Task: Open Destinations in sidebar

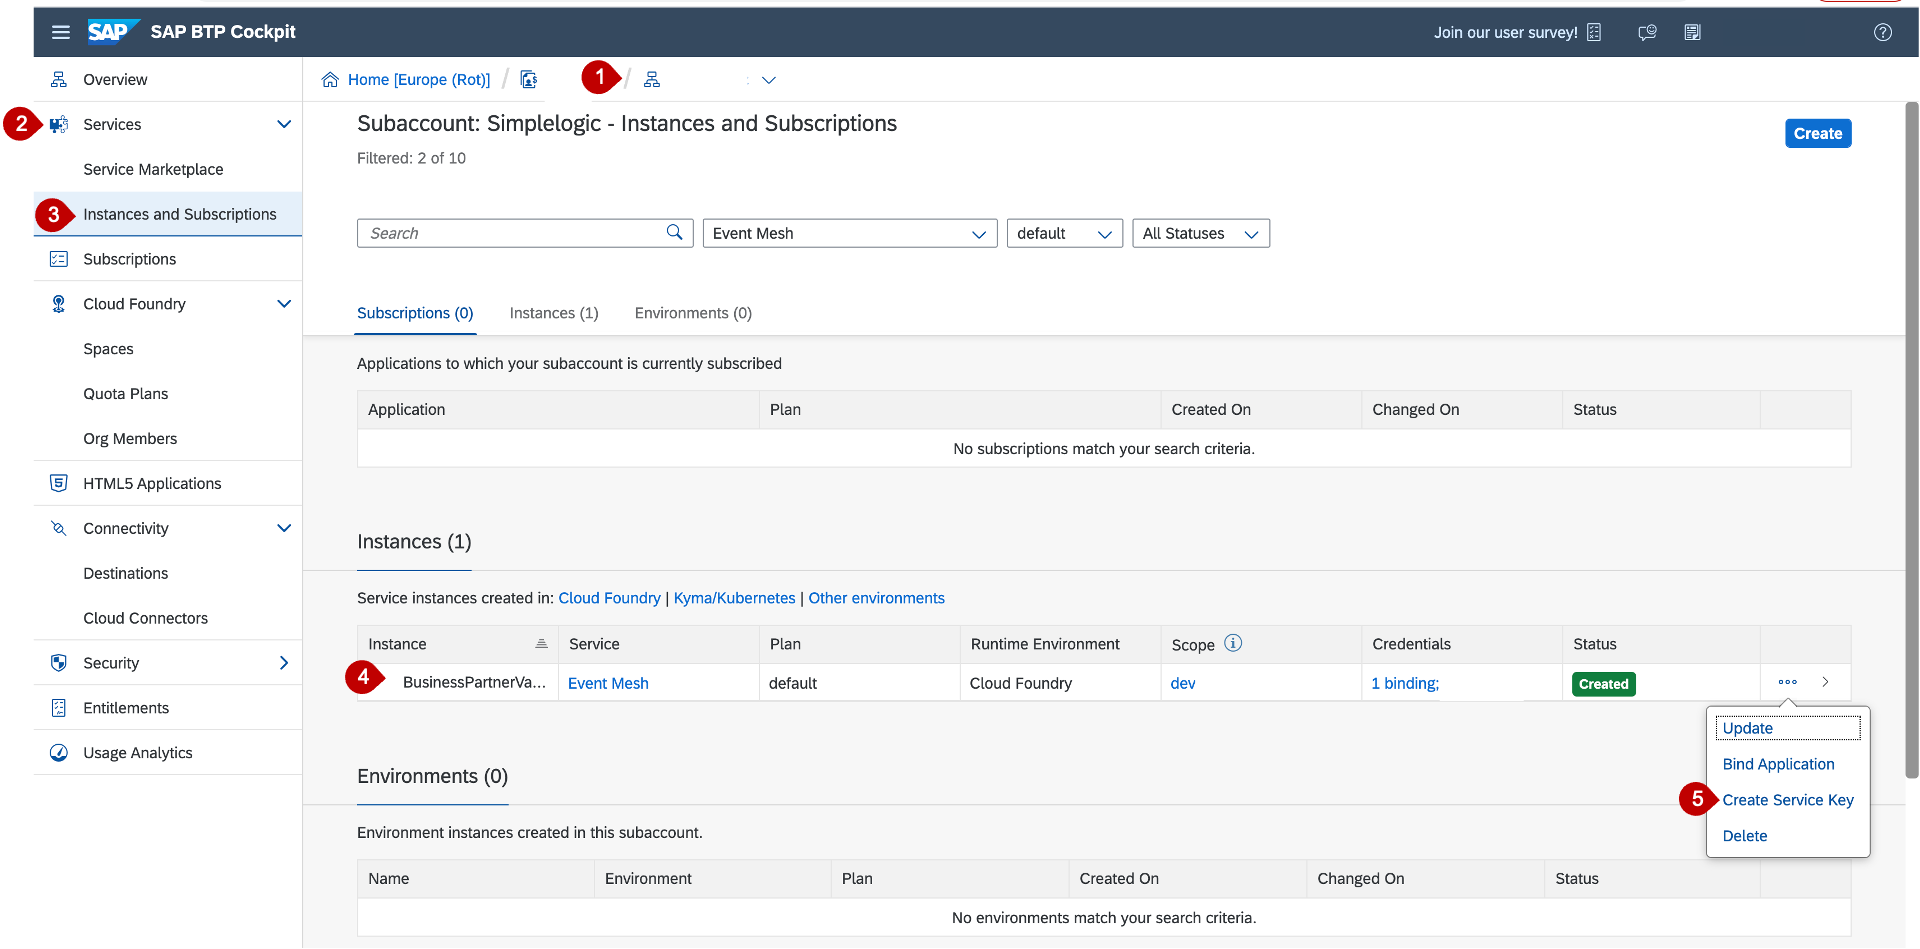Action: coord(125,573)
